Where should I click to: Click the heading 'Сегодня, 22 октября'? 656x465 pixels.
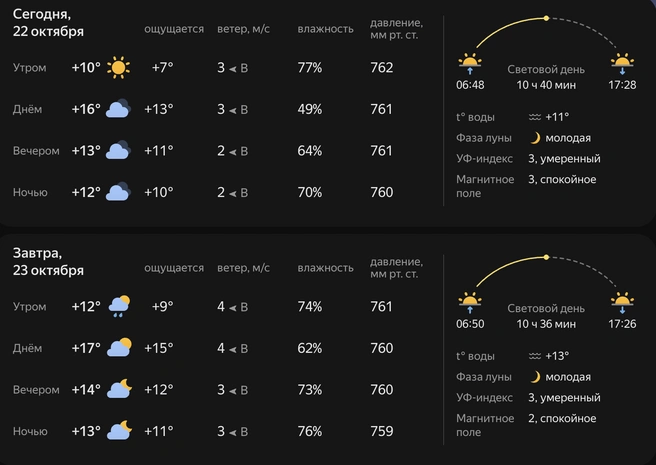[48, 23]
